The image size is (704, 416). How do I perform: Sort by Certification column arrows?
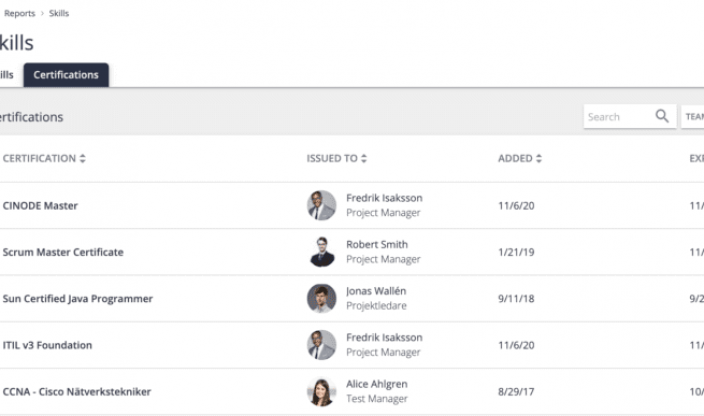point(83,159)
